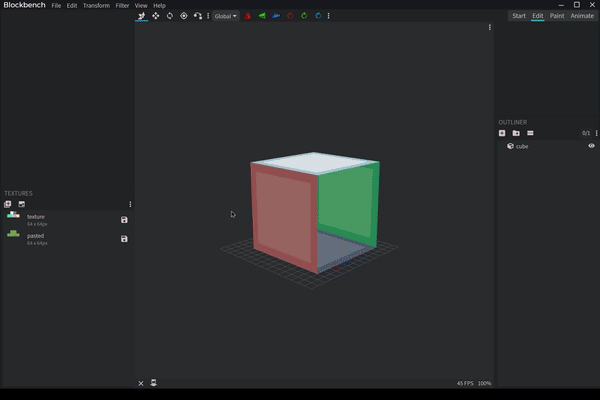The height and width of the screenshot is (400, 600).
Task: Toggle visibility of the cube element
Action: (591, 146)
